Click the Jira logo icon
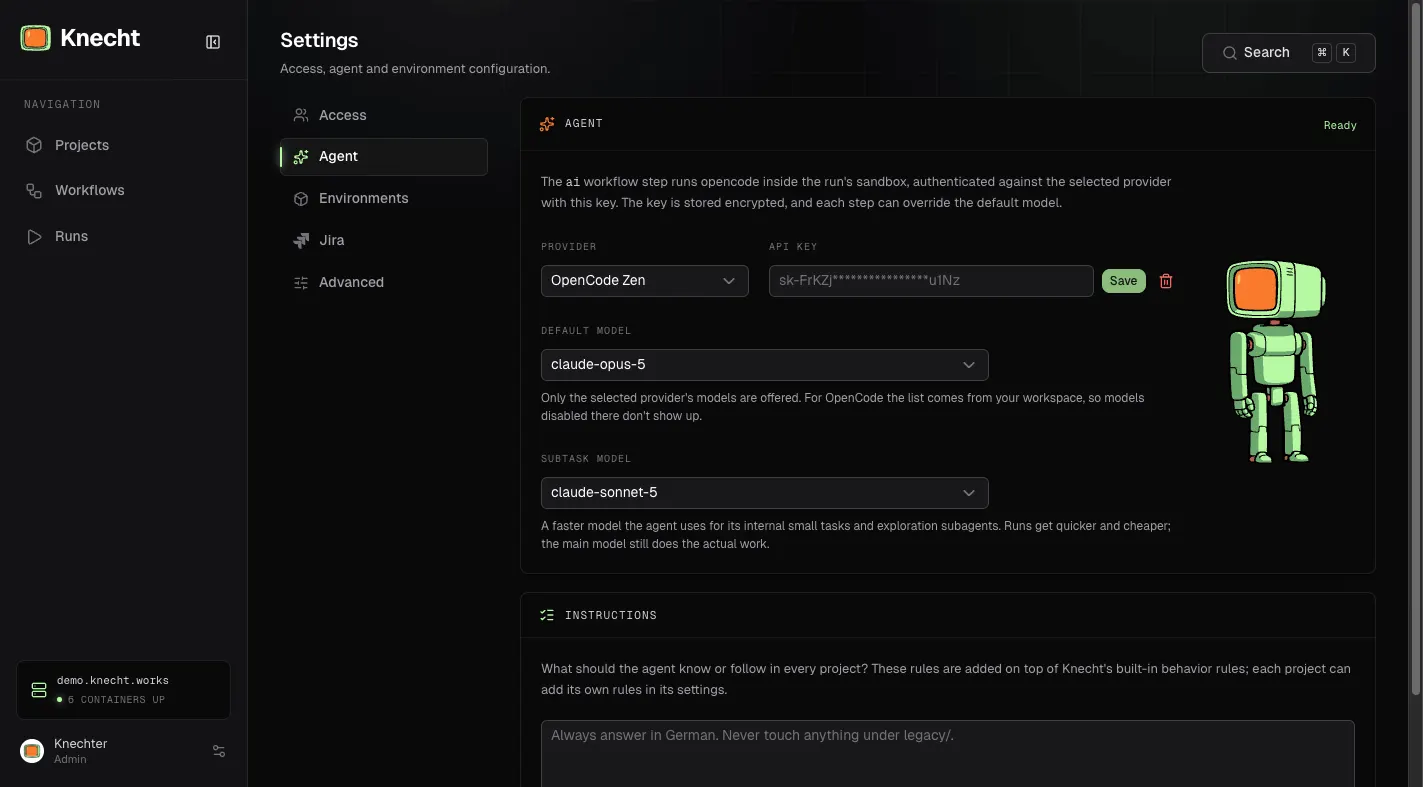Image resolution: width=1423 pixels, height=787 pixels. click(x=301, y=241)
